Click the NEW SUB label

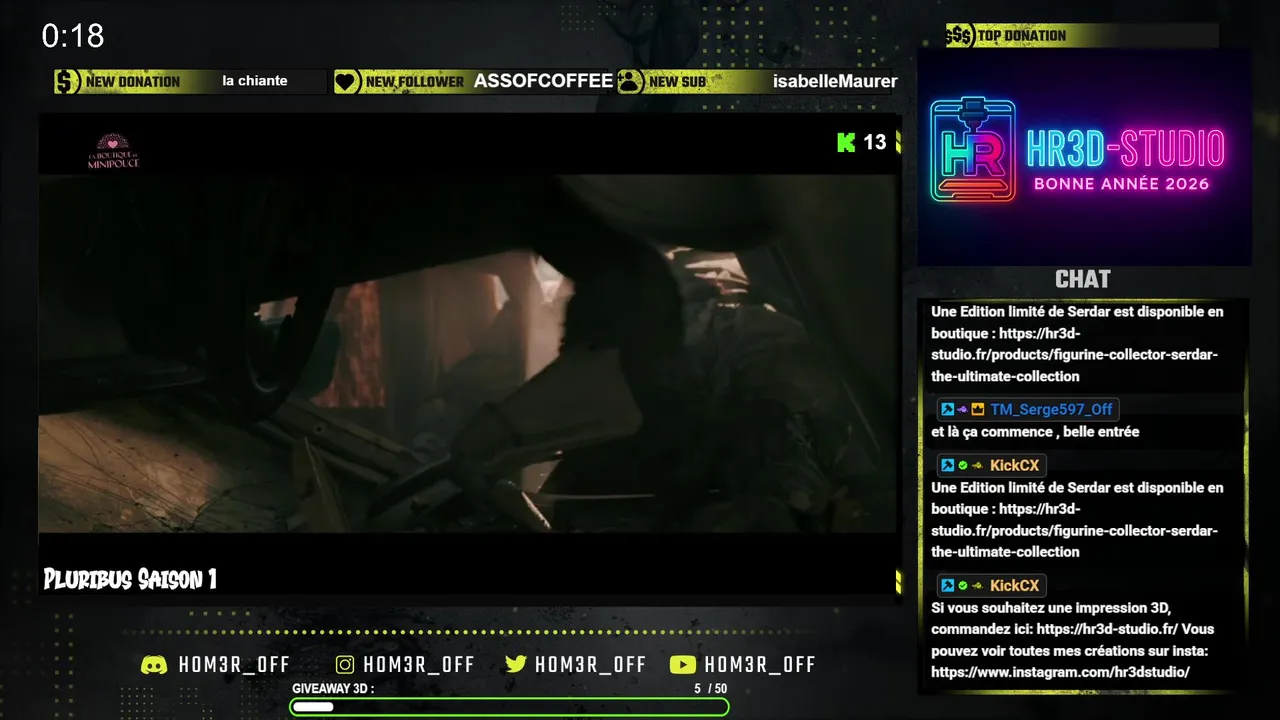coord(678,82)
